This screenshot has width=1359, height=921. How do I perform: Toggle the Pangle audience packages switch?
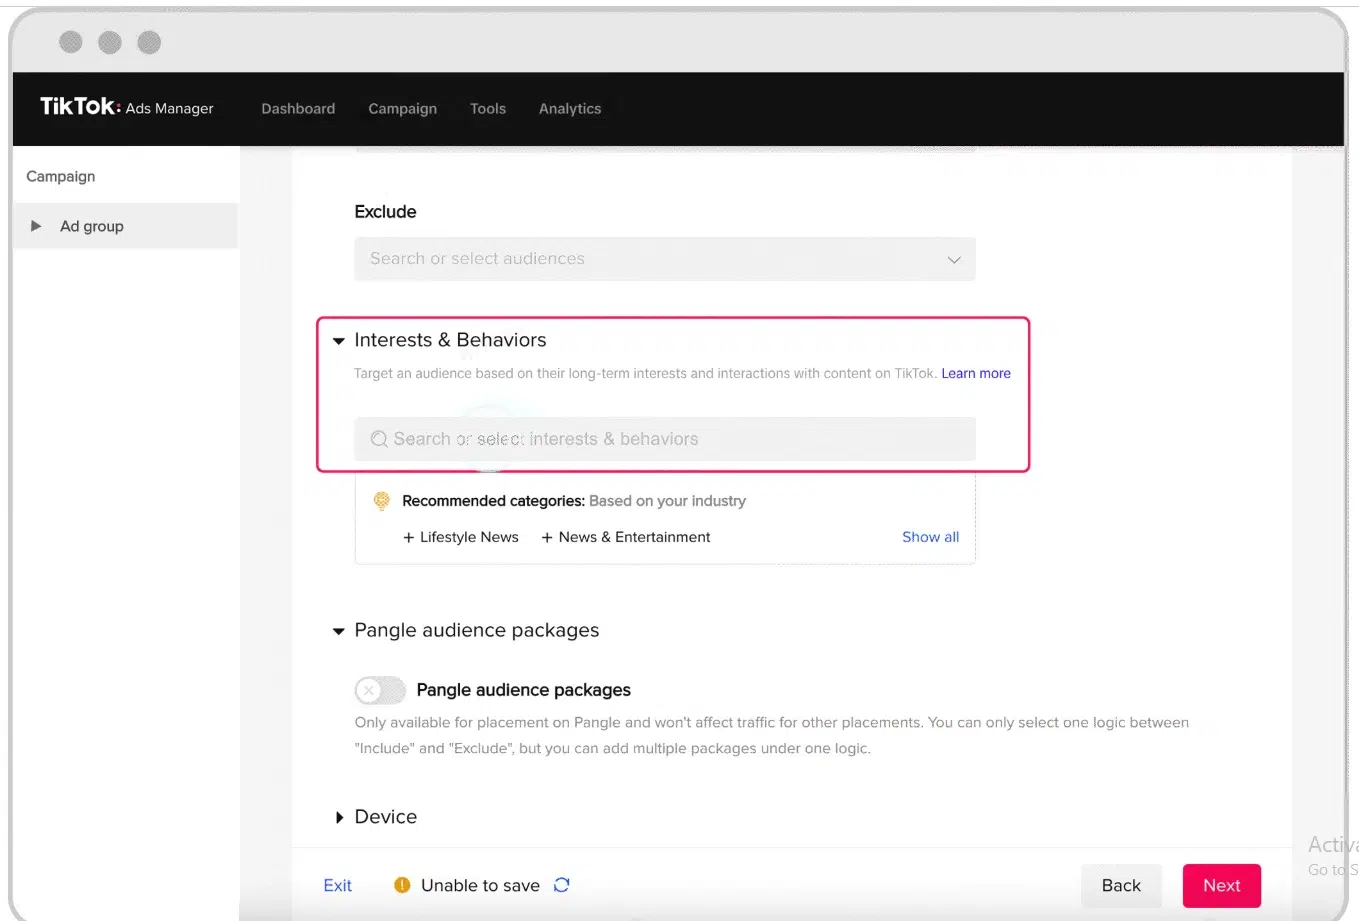[380, 690]
